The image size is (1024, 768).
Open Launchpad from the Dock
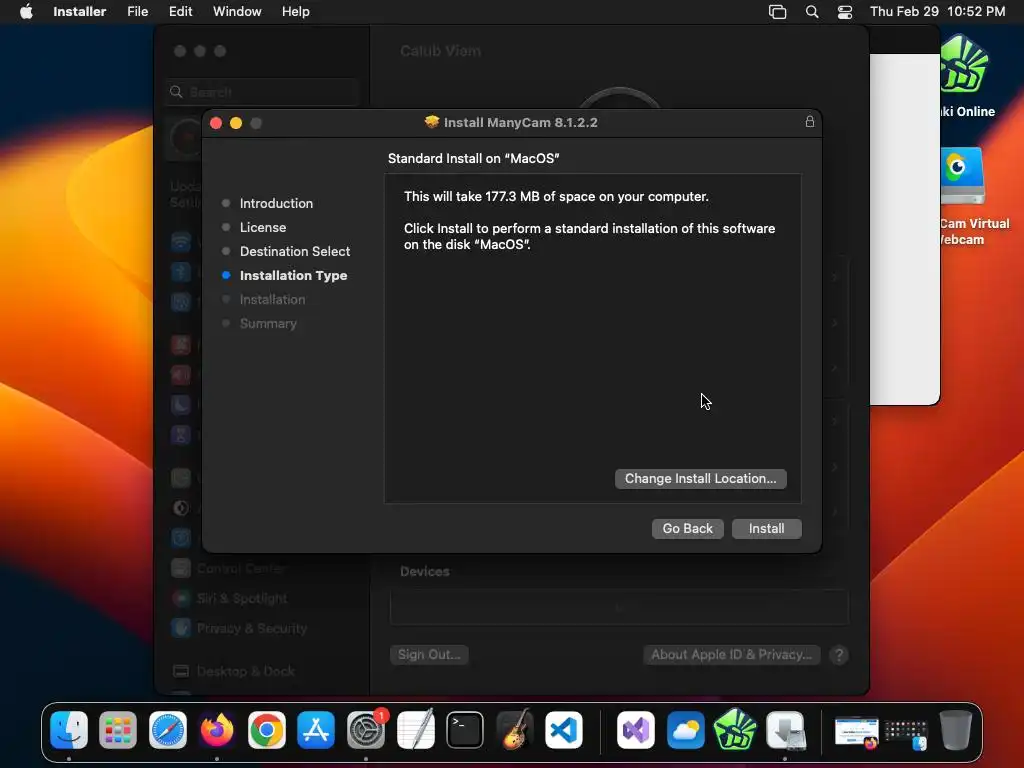click(118, 729)
